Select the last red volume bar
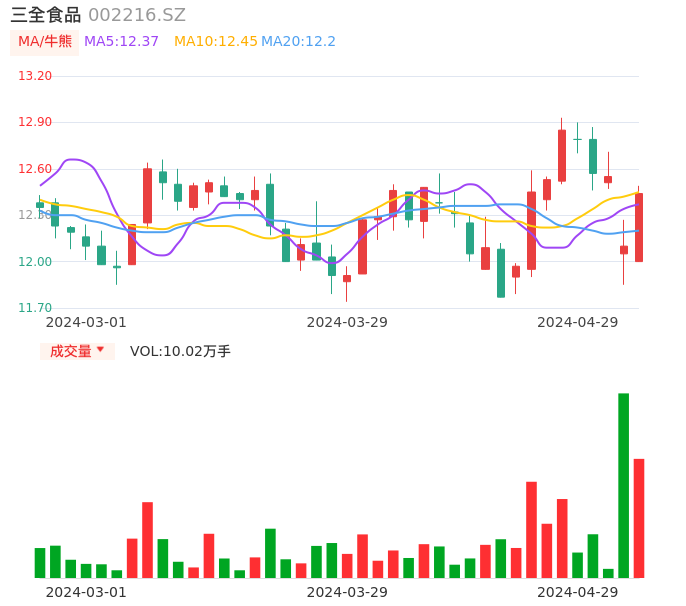Viewport: 686px width, 606px height. (639, 518)
